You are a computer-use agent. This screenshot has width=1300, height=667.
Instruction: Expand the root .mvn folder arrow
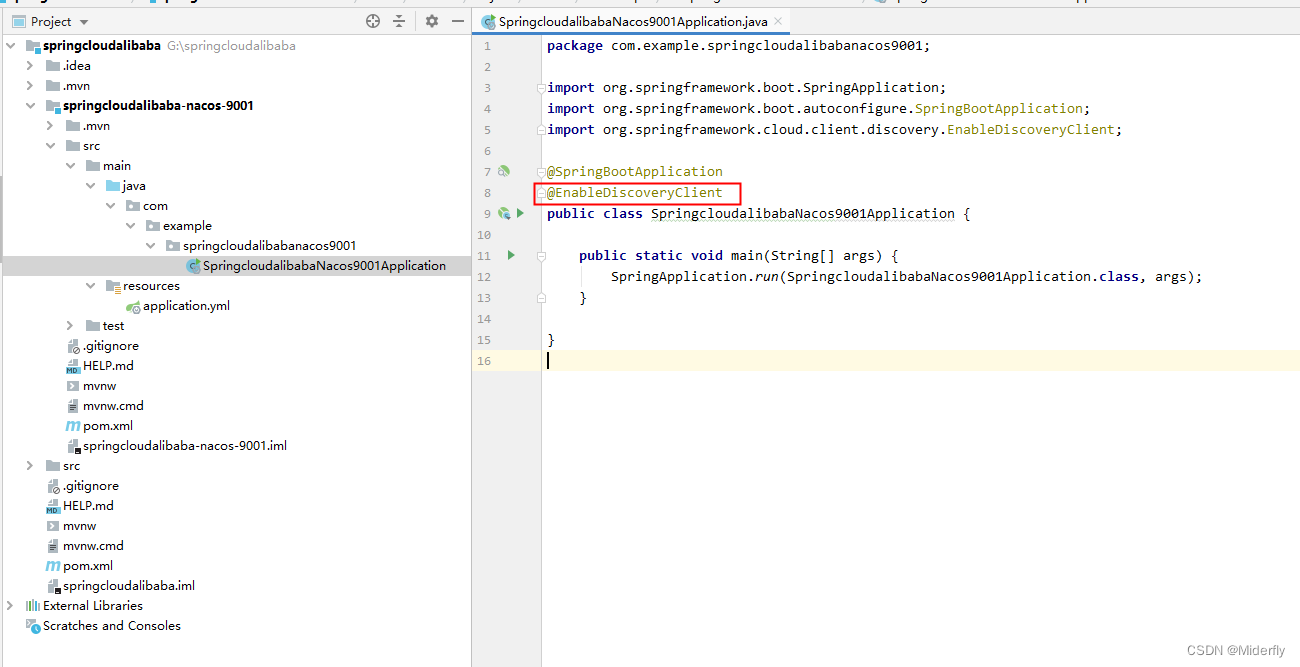31,86
